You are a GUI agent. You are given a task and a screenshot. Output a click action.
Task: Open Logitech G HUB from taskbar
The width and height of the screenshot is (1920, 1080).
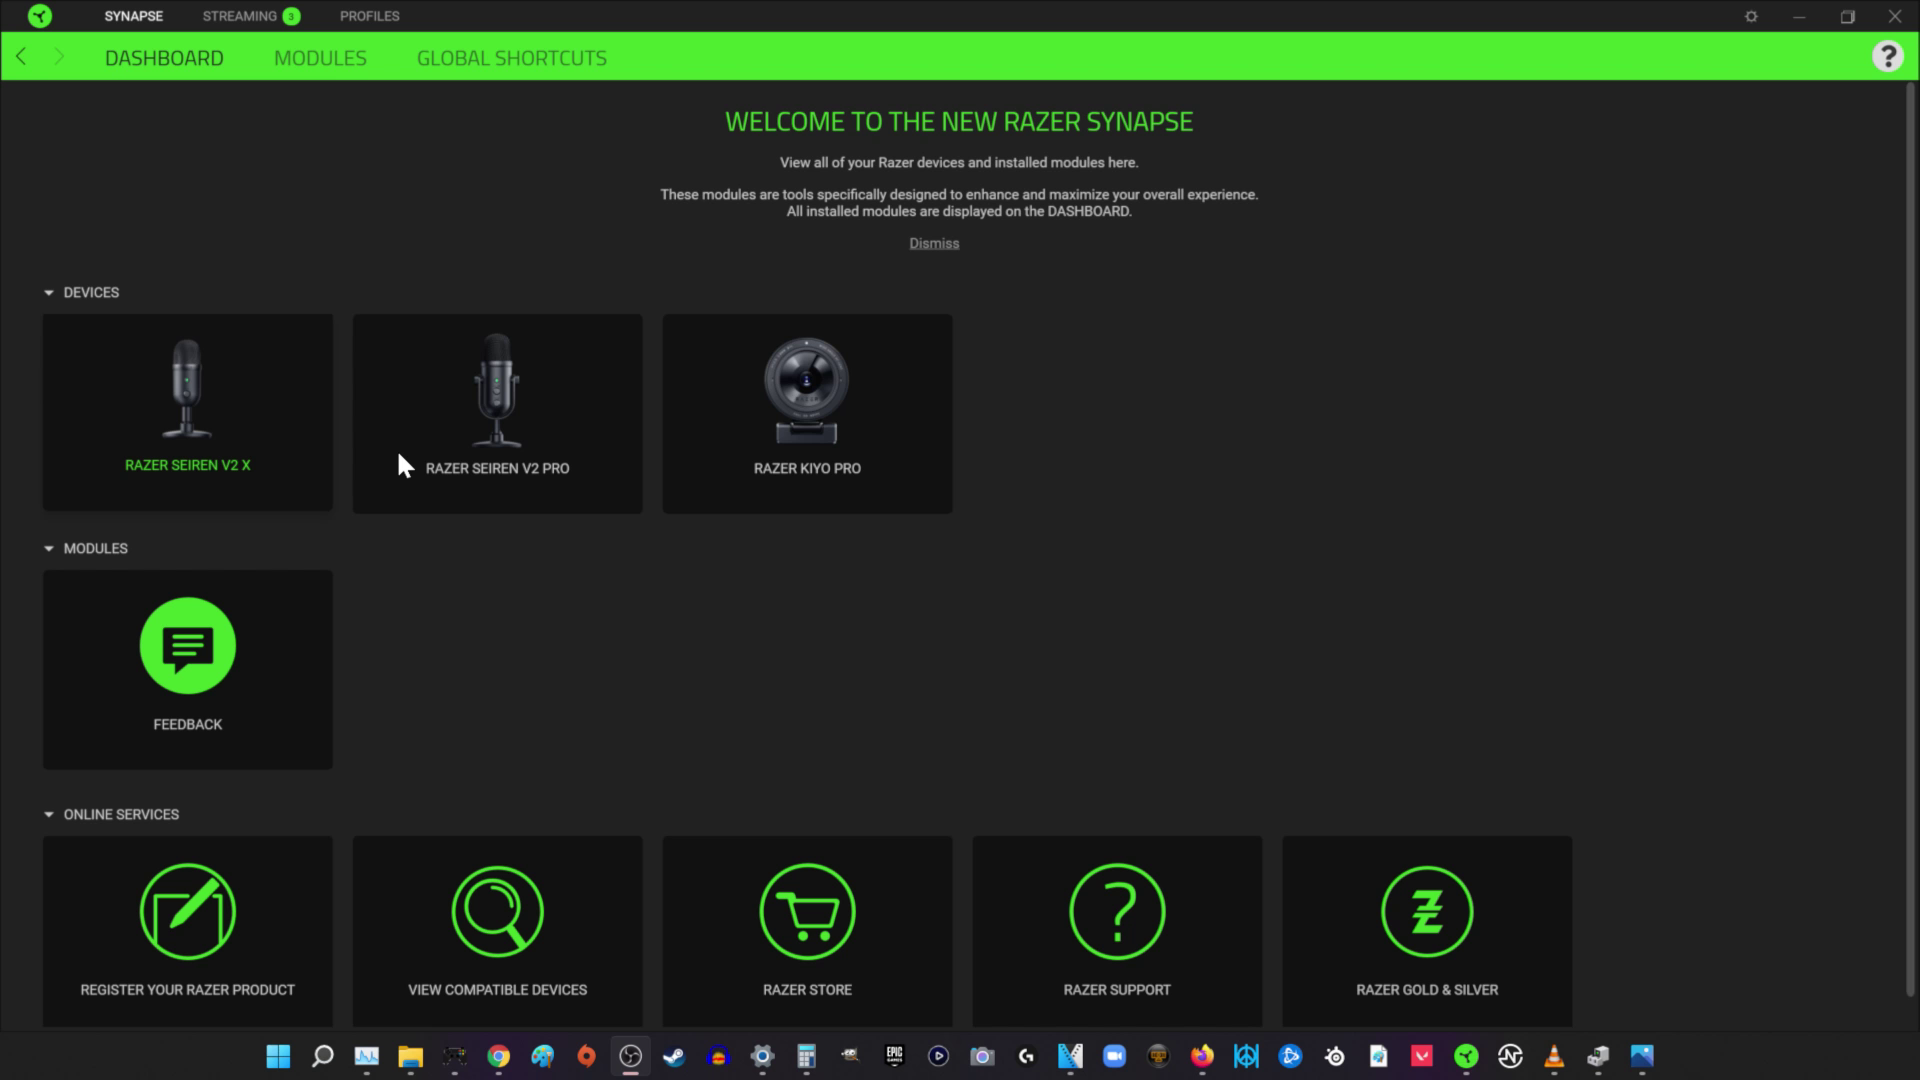click(x=1026, y=1056)
